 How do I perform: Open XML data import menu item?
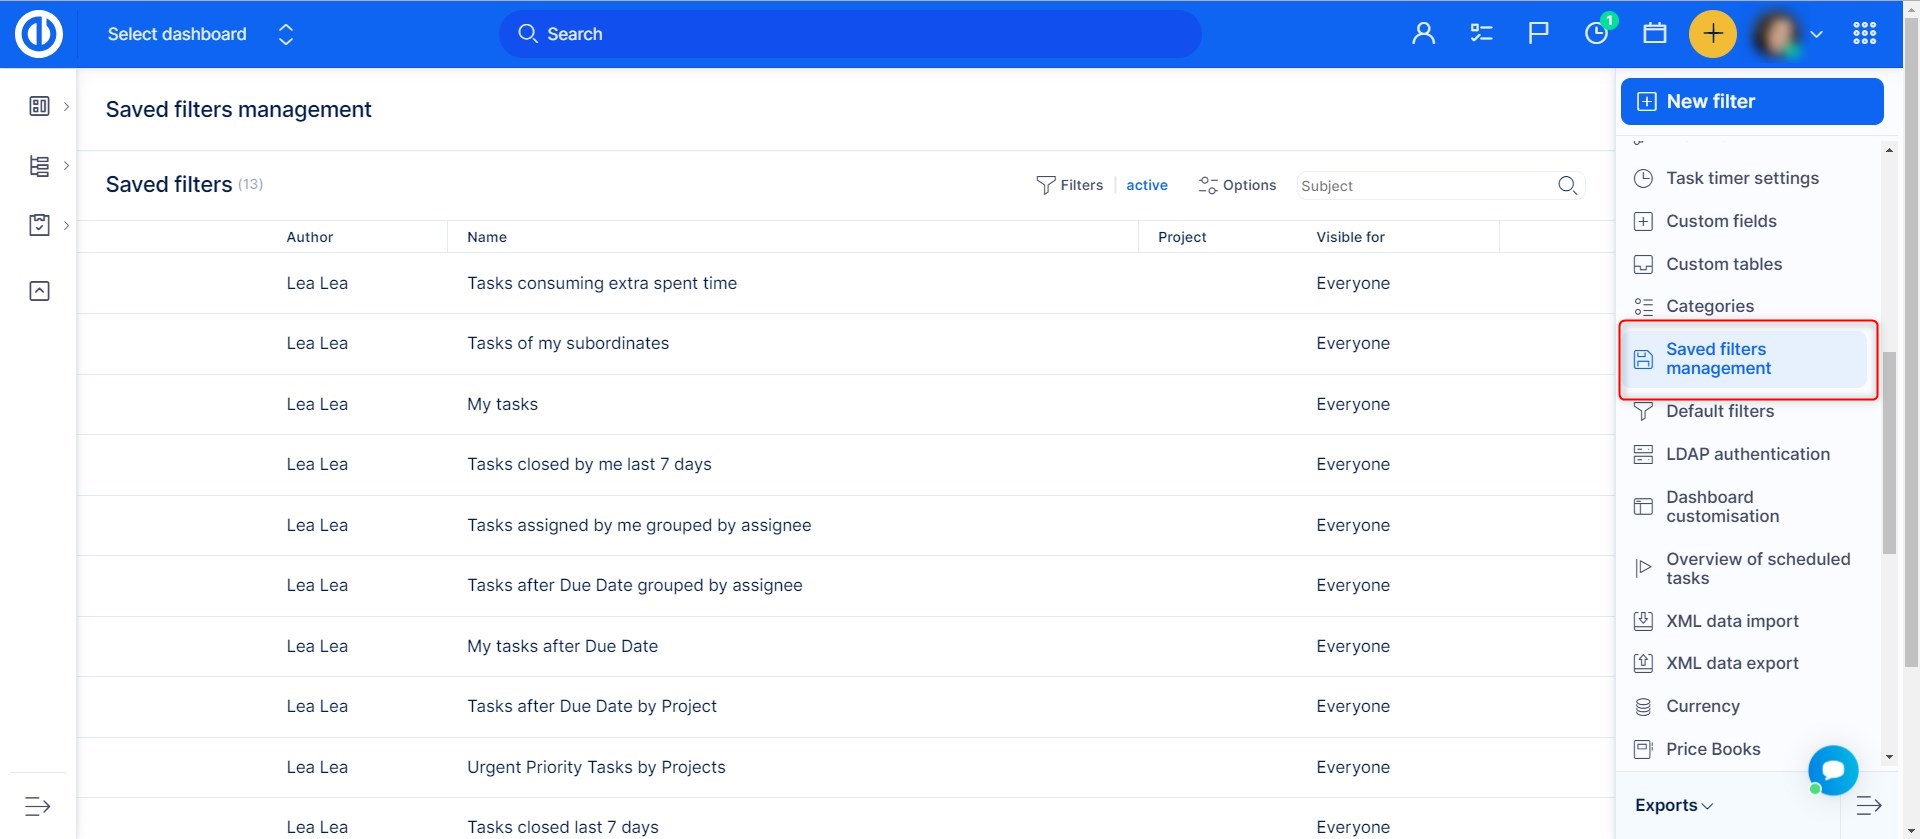1731,621
